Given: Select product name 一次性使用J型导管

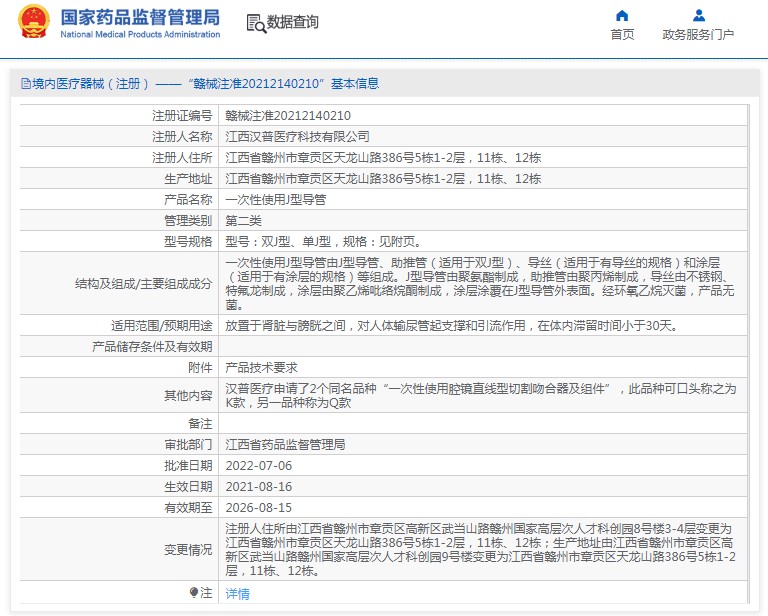Looking at the screenshot, I should click(276, 200).
